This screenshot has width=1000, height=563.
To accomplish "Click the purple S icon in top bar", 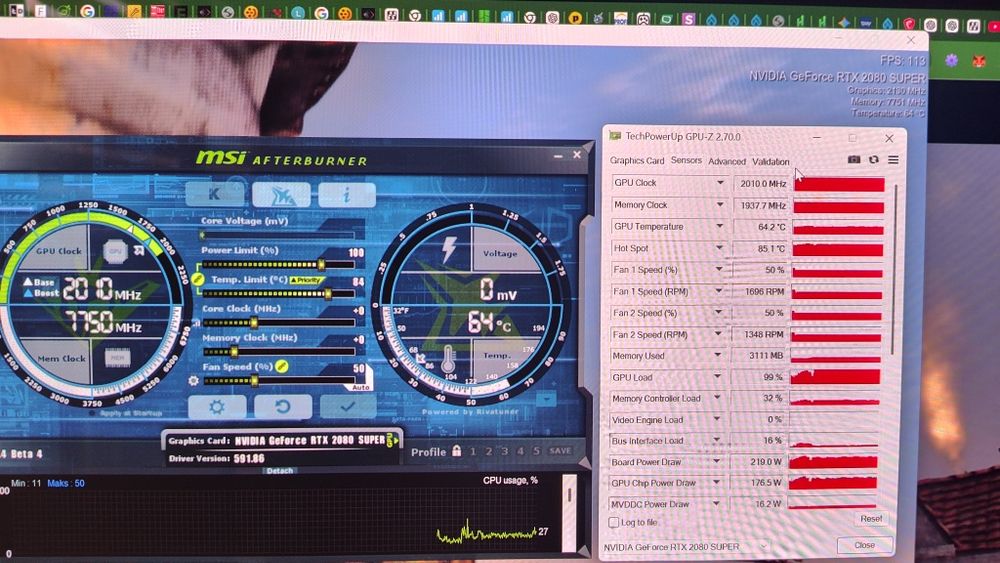I will [688, 19].
